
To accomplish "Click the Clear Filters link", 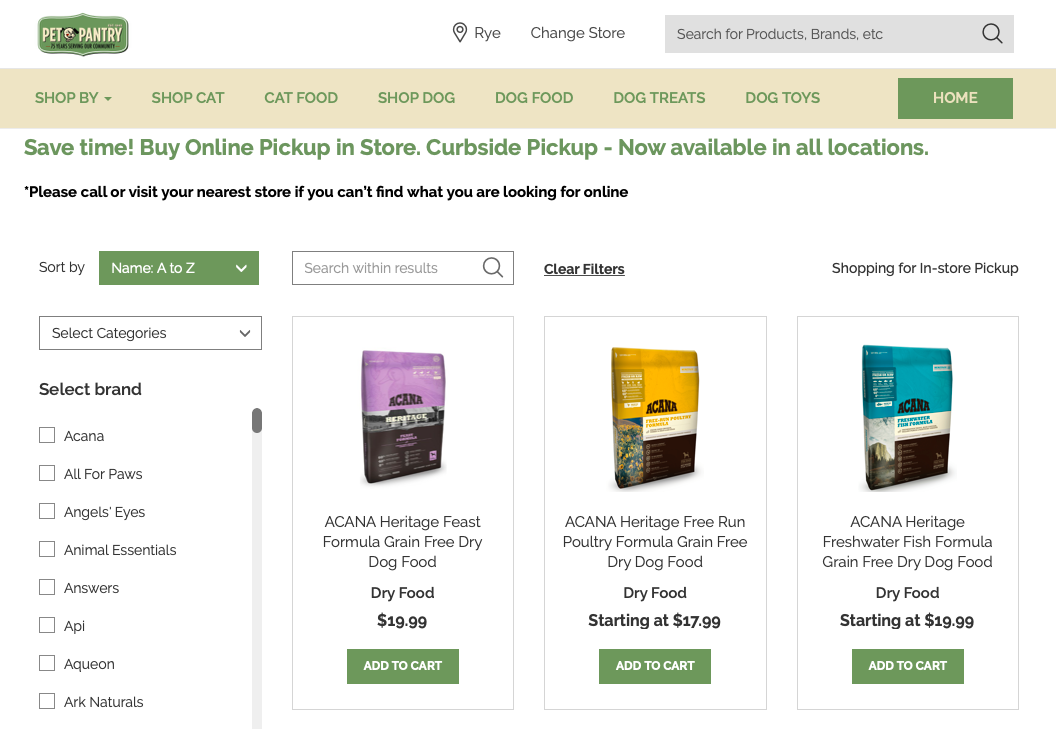I will point(584,269).
